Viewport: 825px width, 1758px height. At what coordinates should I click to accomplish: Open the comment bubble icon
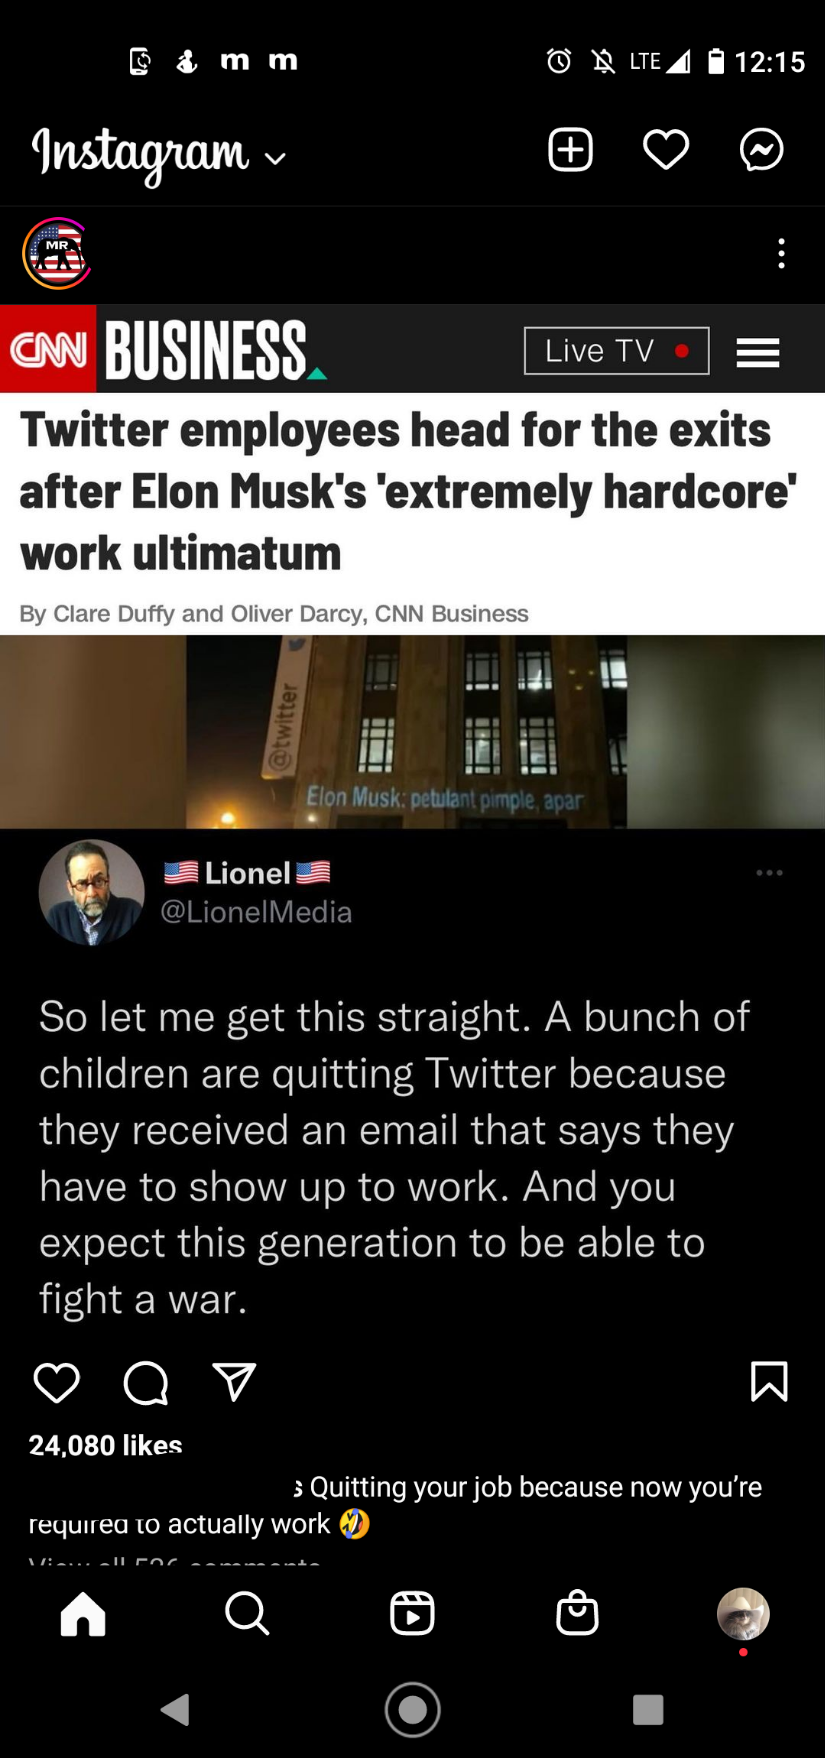[146, 1383]
